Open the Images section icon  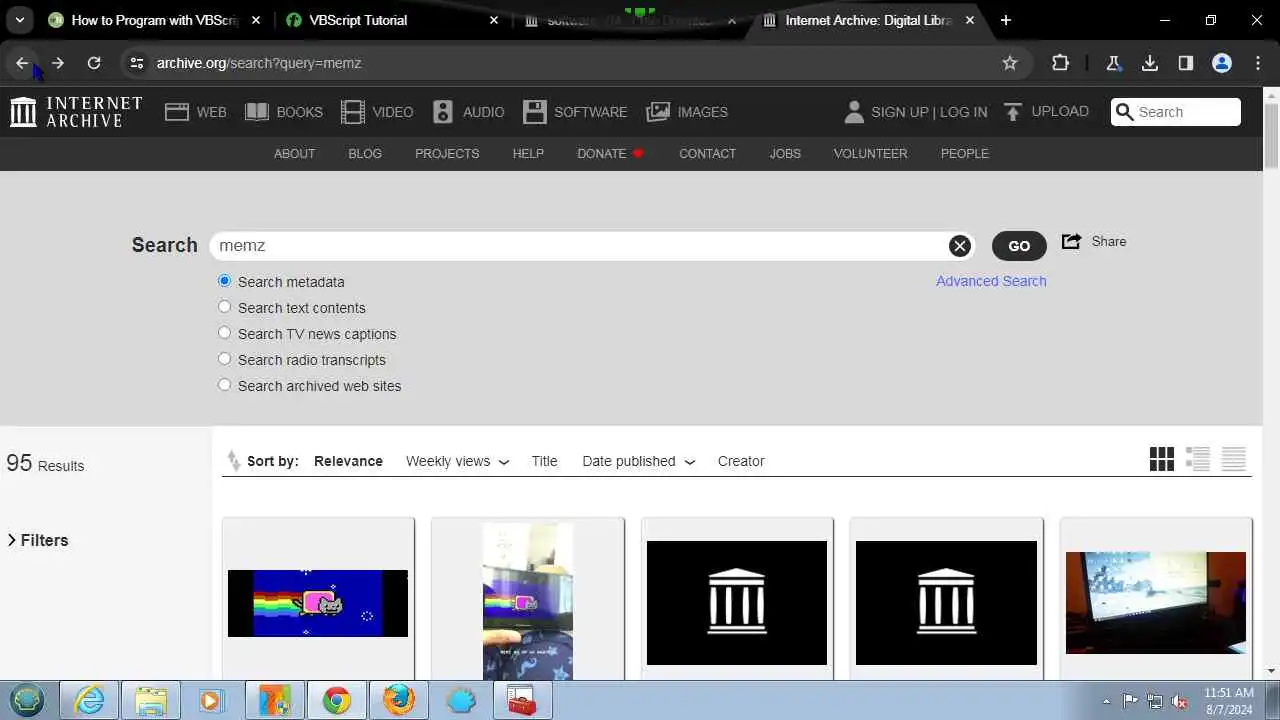[658, 112]
